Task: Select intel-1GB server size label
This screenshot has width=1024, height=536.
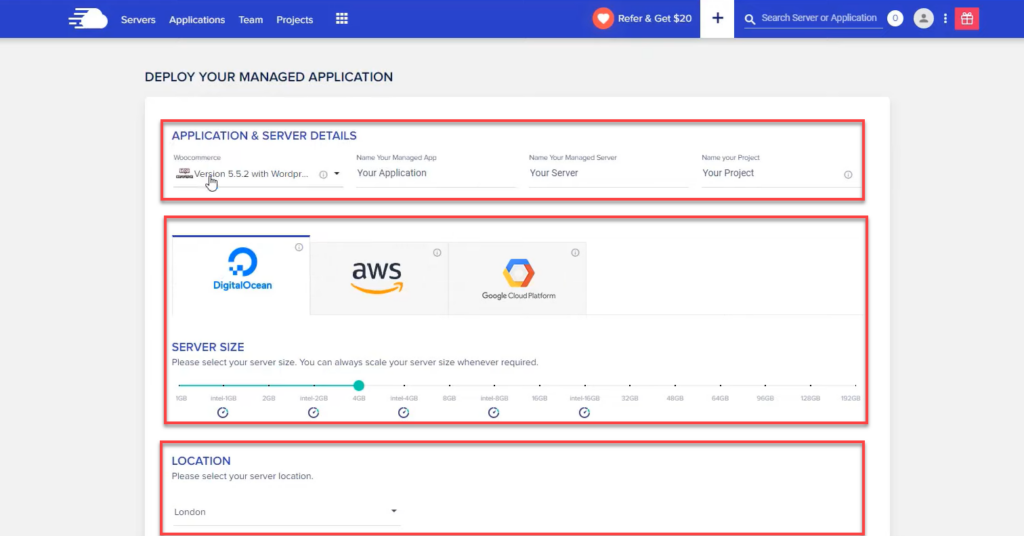Action: [223, 398]
